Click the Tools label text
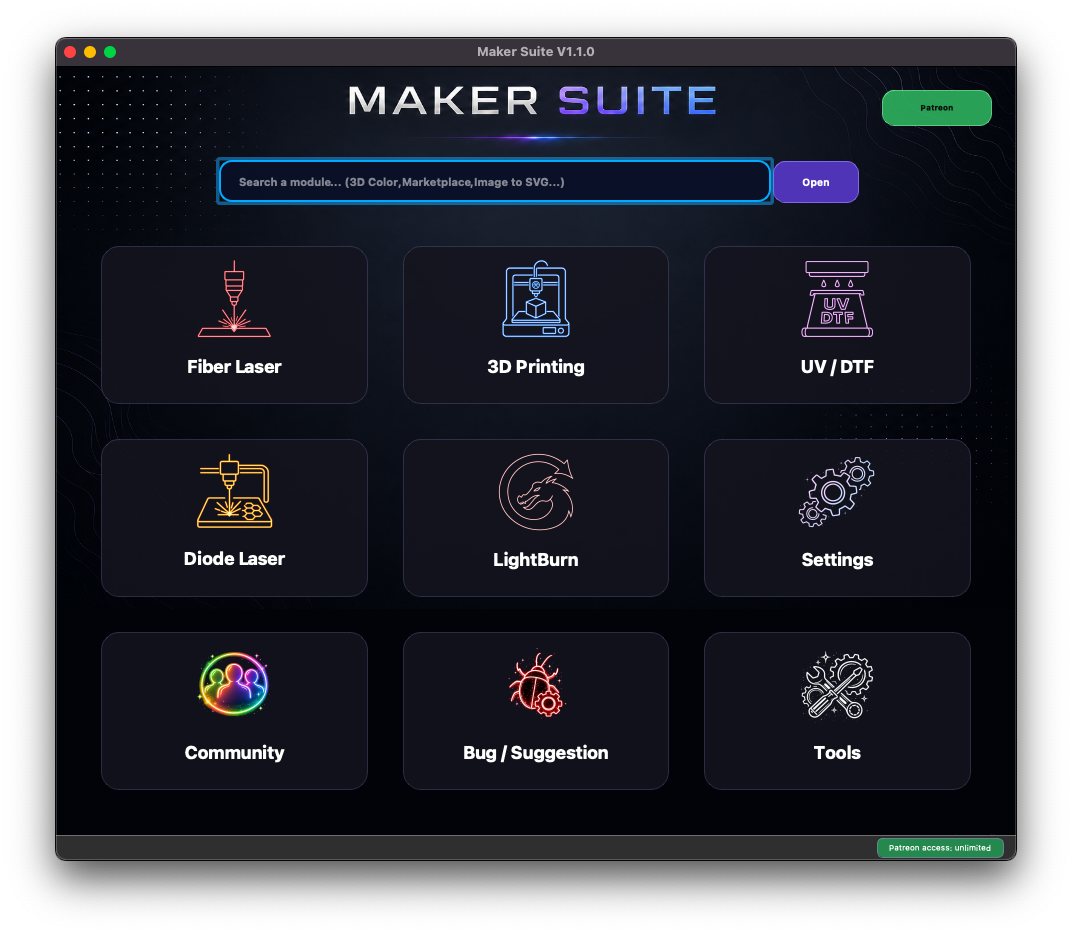This screenshot has height=934, width=1072. pos(837,752)
